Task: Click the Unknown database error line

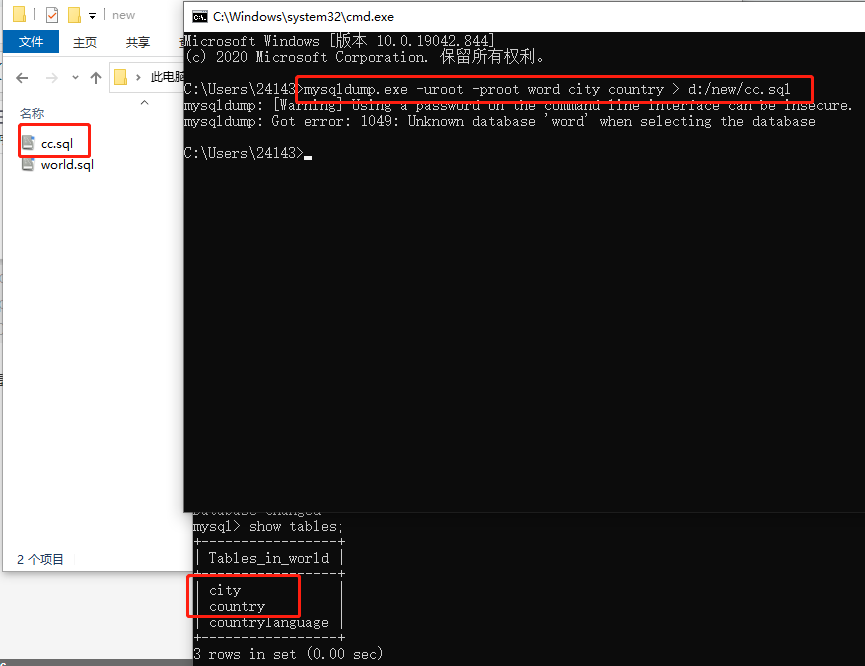Action: pyautogui.click(x=500, y=121)
